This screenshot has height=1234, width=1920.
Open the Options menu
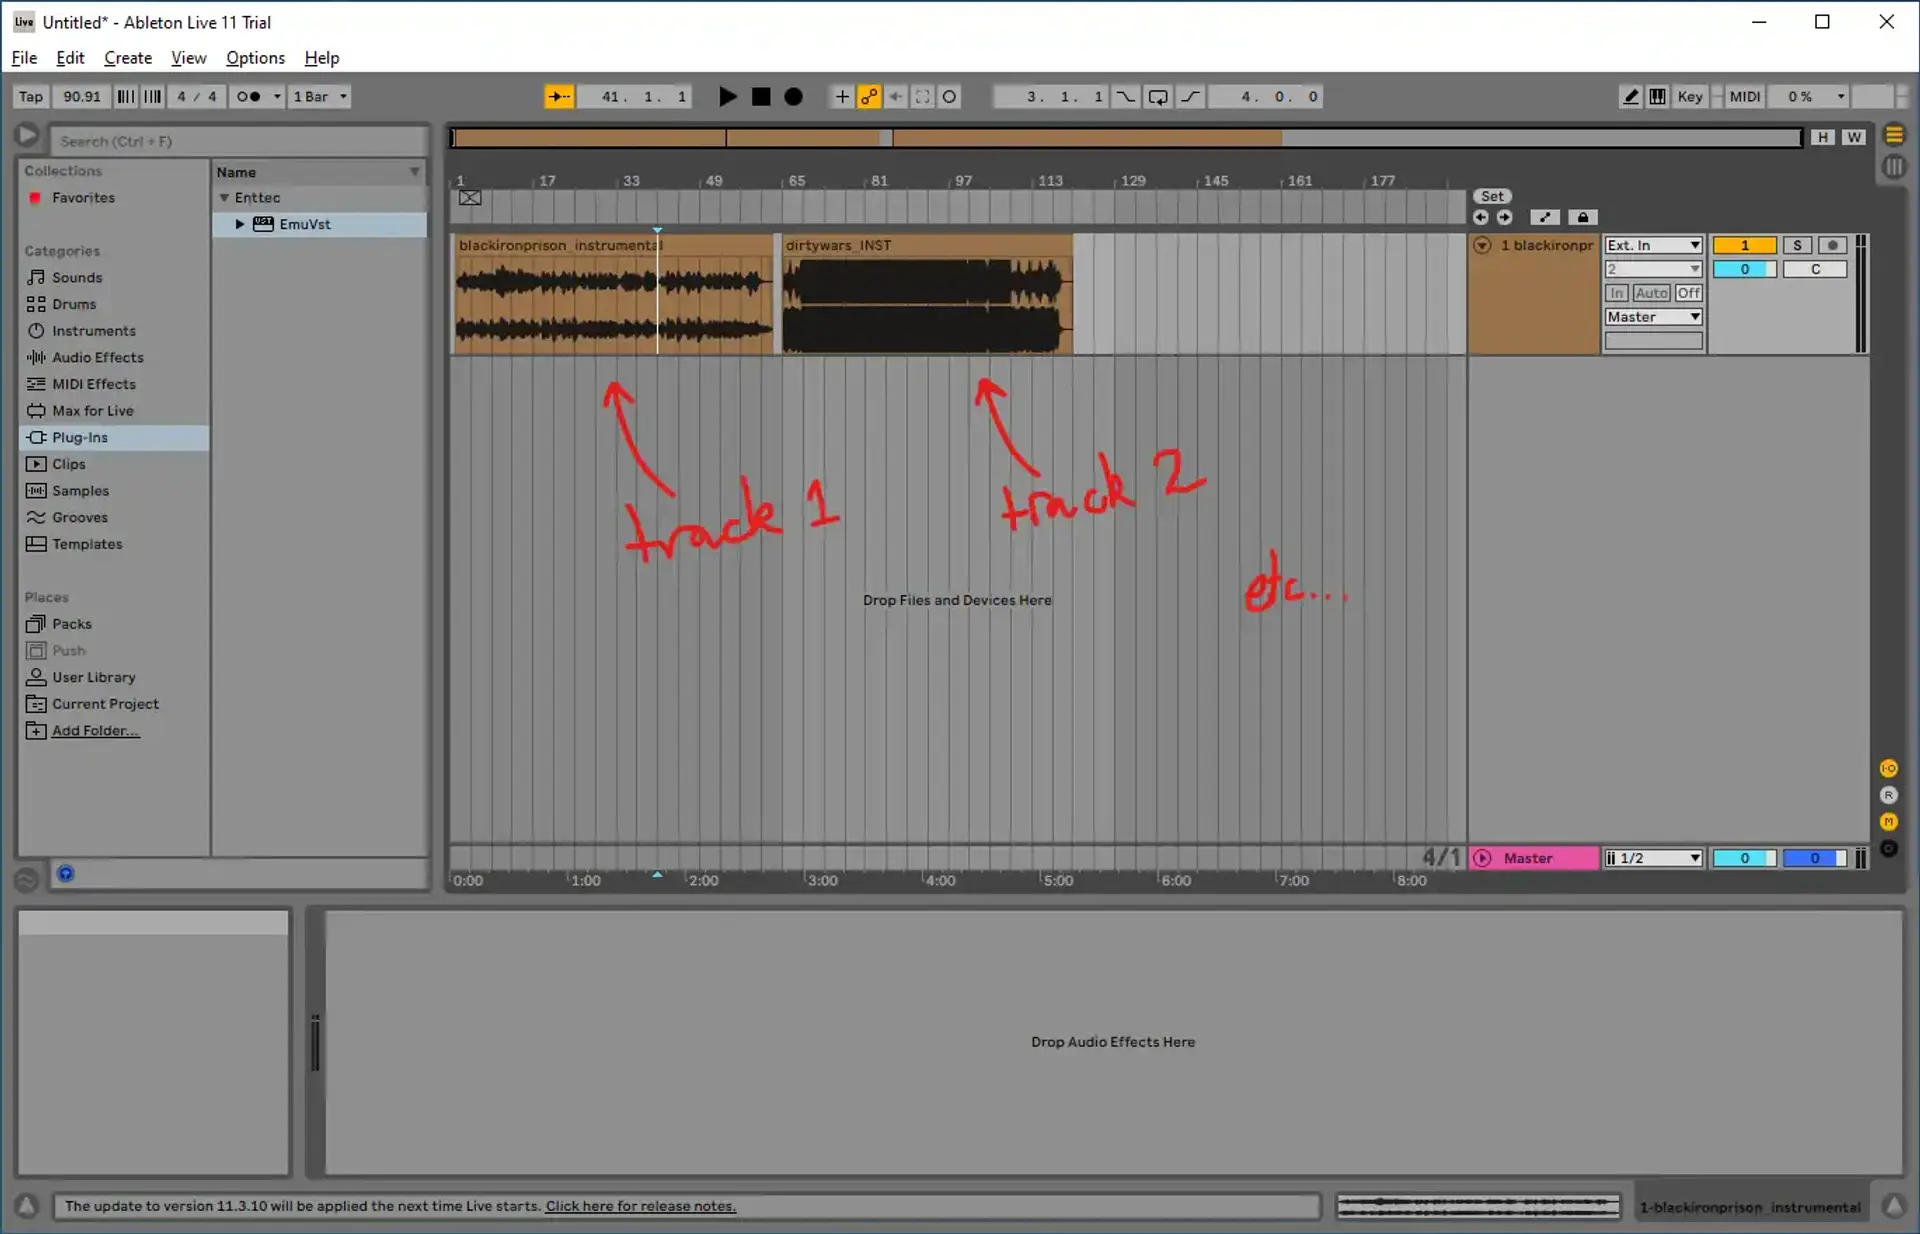tap(255, 58)
